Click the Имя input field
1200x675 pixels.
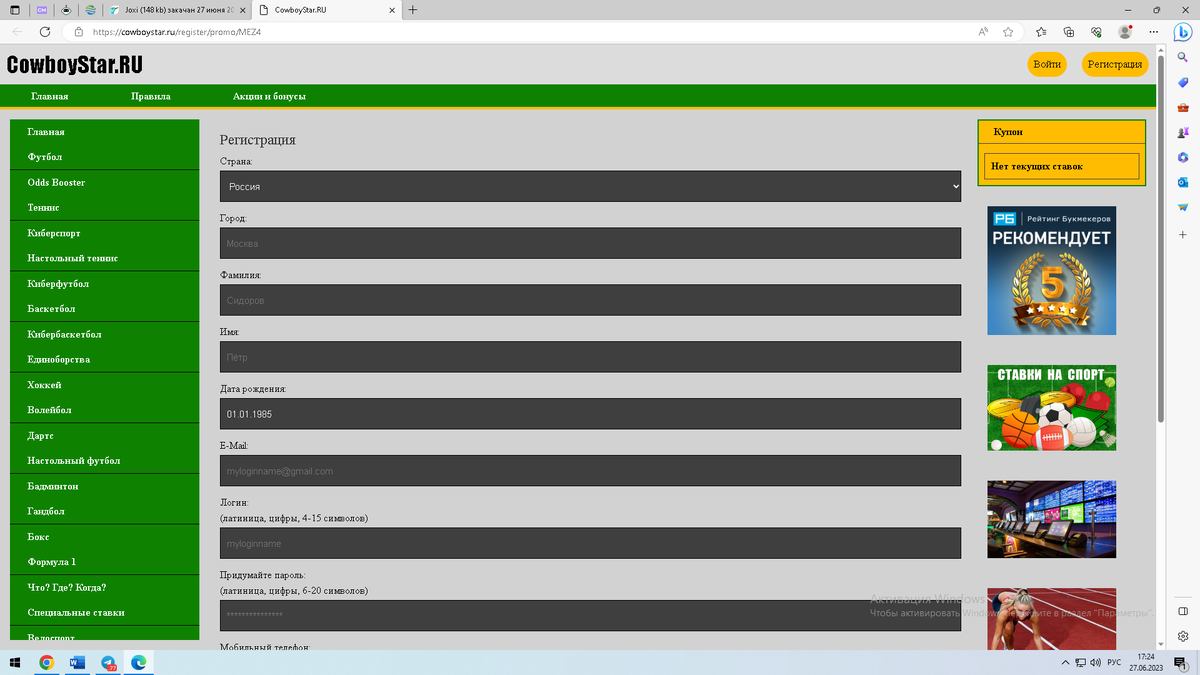pos(590,357)
